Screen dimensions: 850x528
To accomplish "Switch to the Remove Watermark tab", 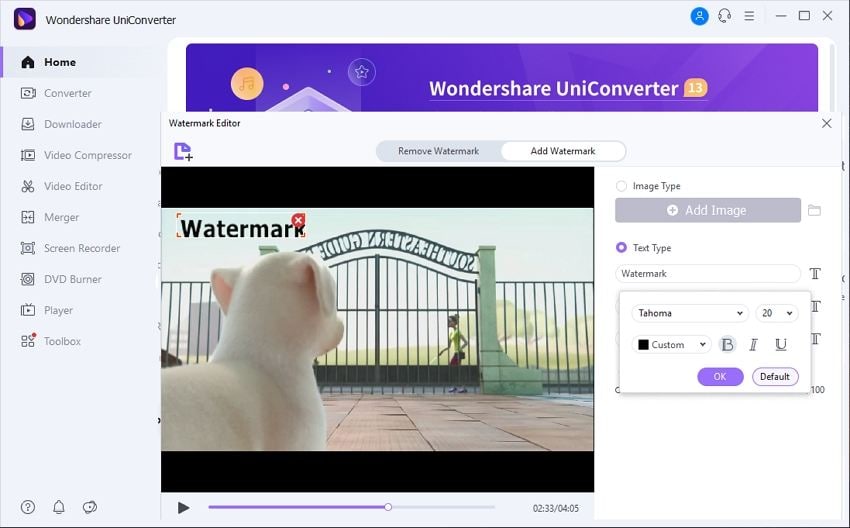I will (439, 151).
